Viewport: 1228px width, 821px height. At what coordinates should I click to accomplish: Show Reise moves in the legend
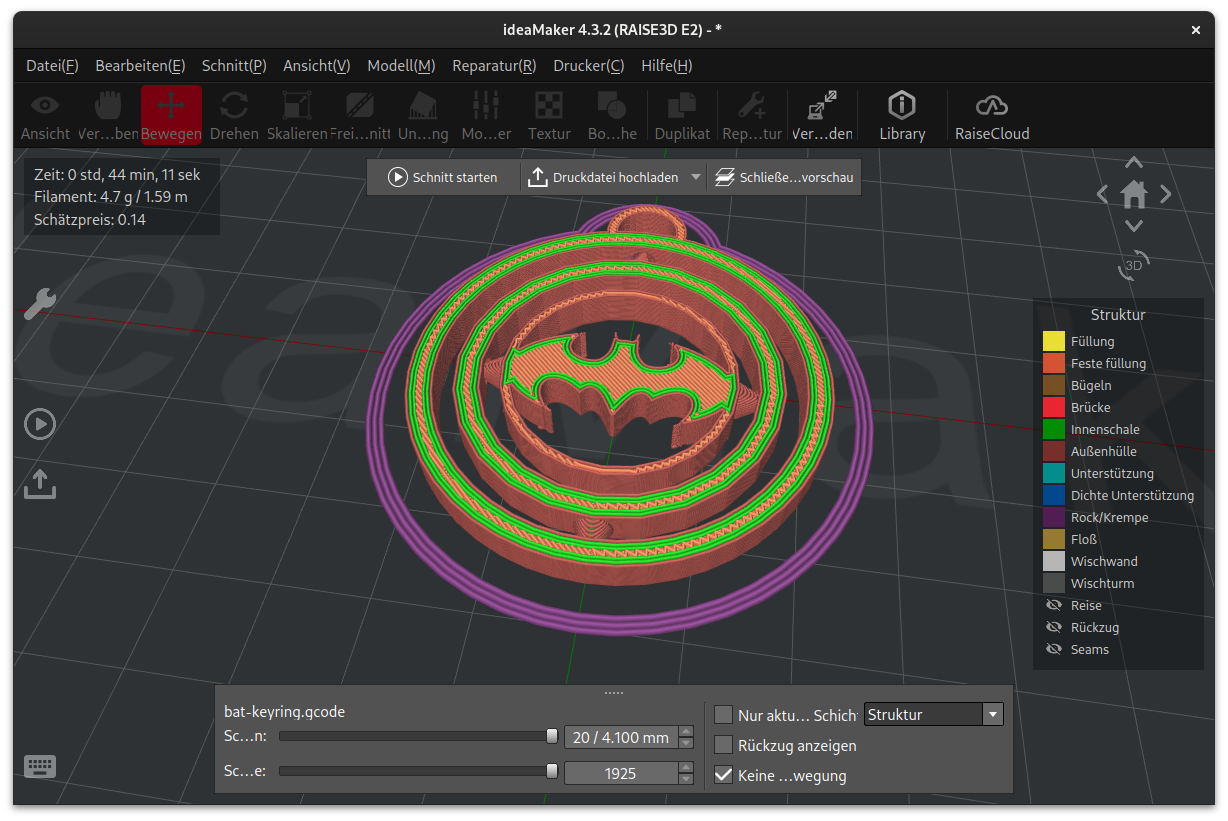point(1053,605)
